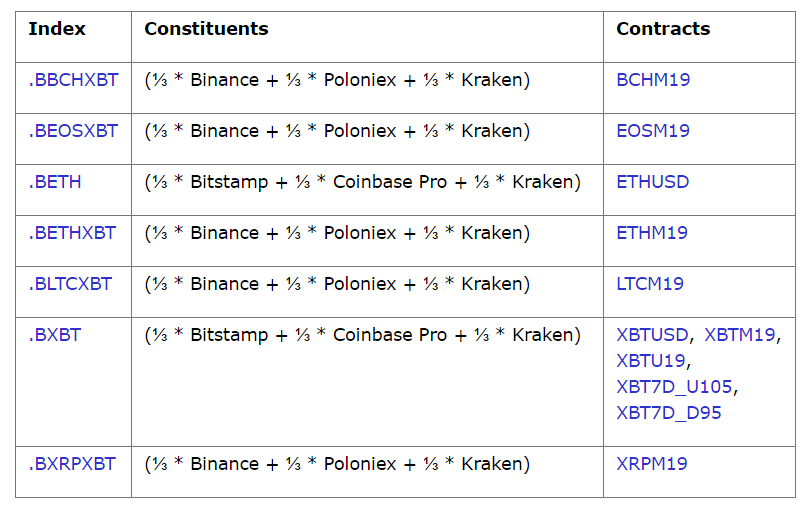Click the ETHM19 contract link

[x=652, y=233]
